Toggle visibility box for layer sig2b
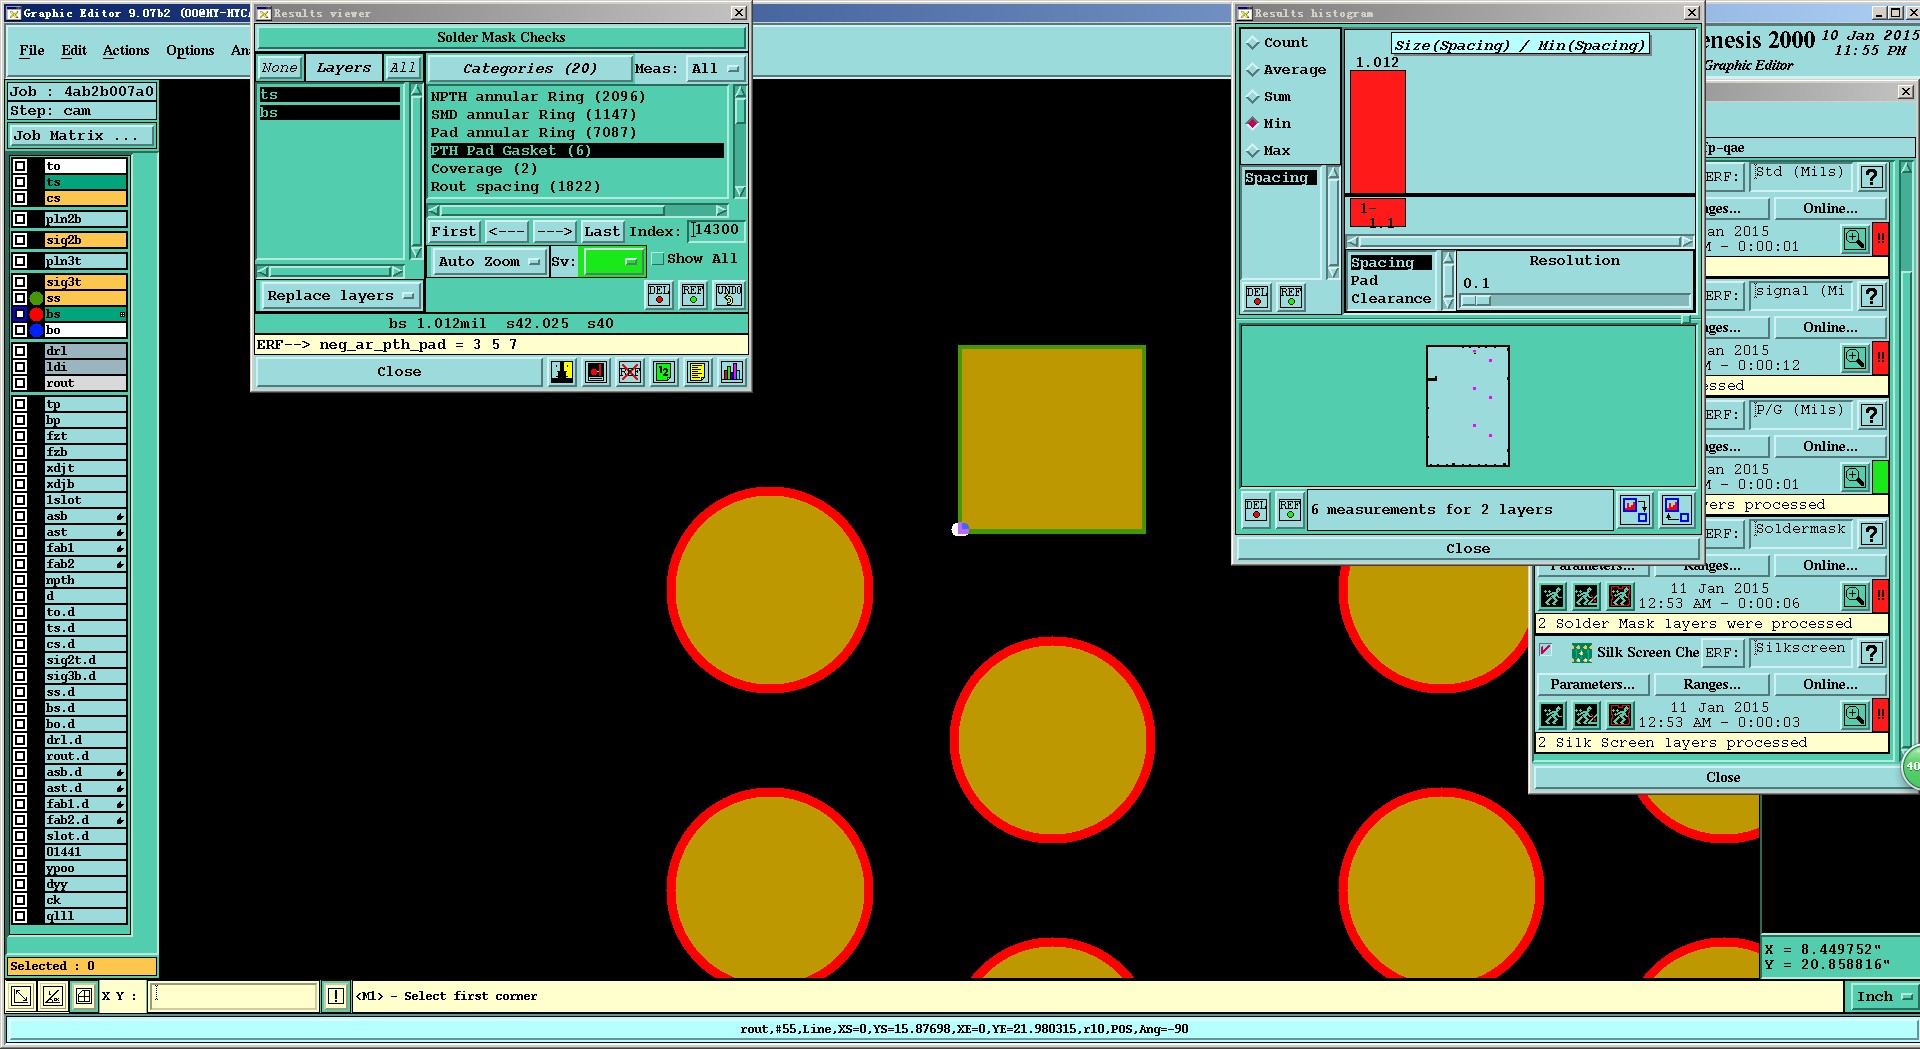The height and width of the screenshot is (1049, 1920). coord(20,240)
